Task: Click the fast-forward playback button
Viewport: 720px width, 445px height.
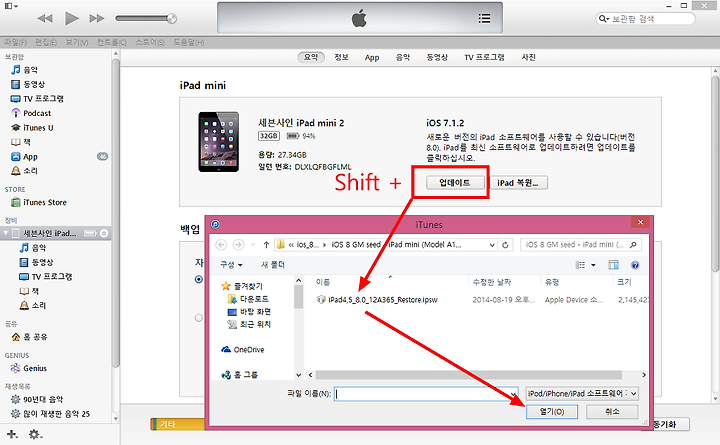Action: (x=97, y=18)
